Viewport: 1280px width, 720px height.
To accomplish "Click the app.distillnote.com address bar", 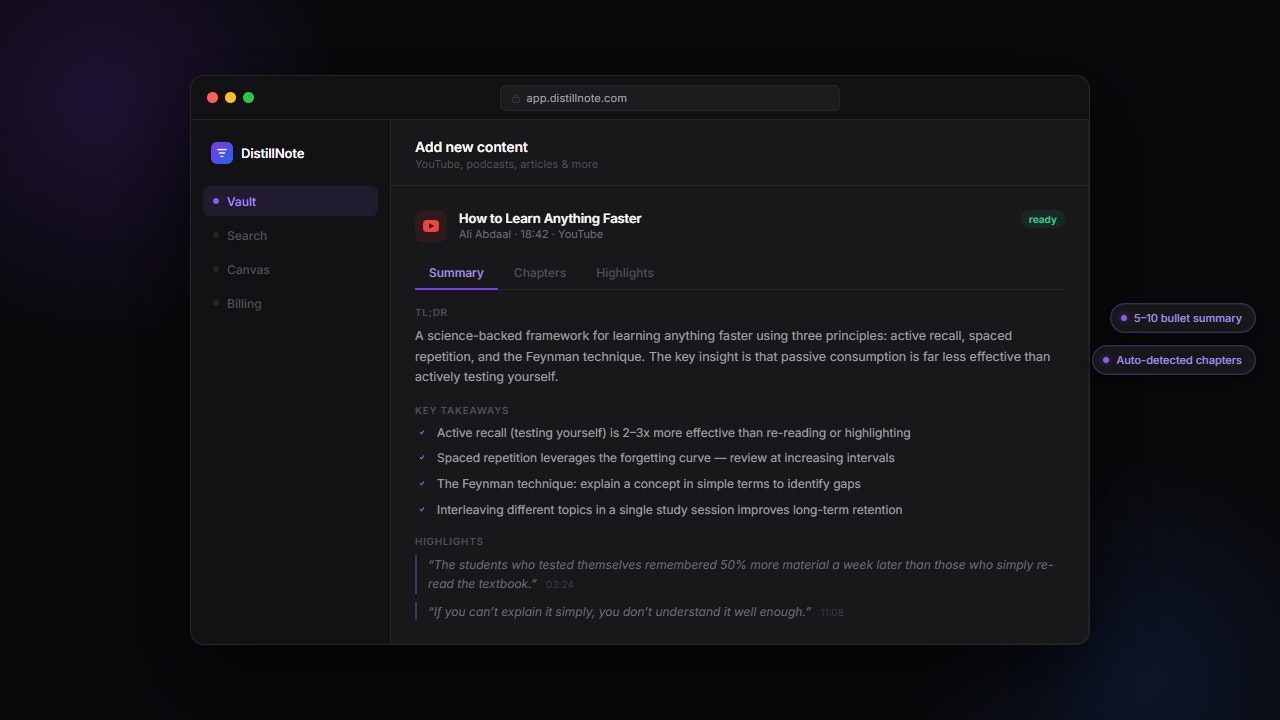I will click(670, 98).
